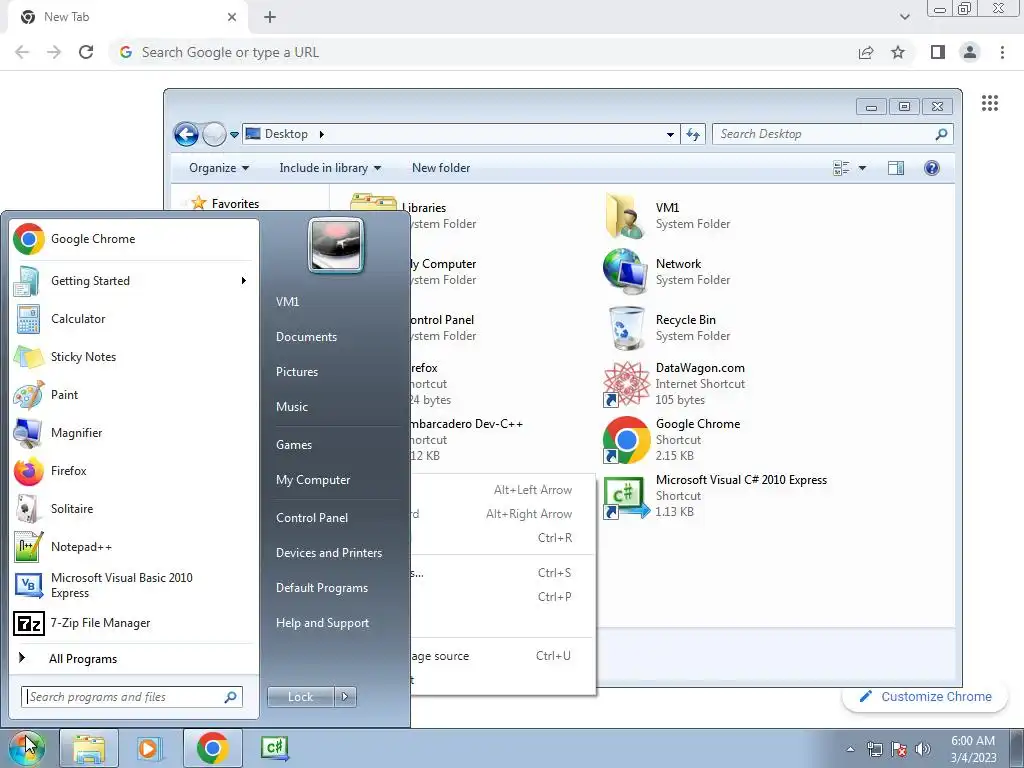Image resolution: width=1024 pixels, height=768 pixels.
Task: Open Control Panel from Start menu right pane
Action: [x=312, y=518]
